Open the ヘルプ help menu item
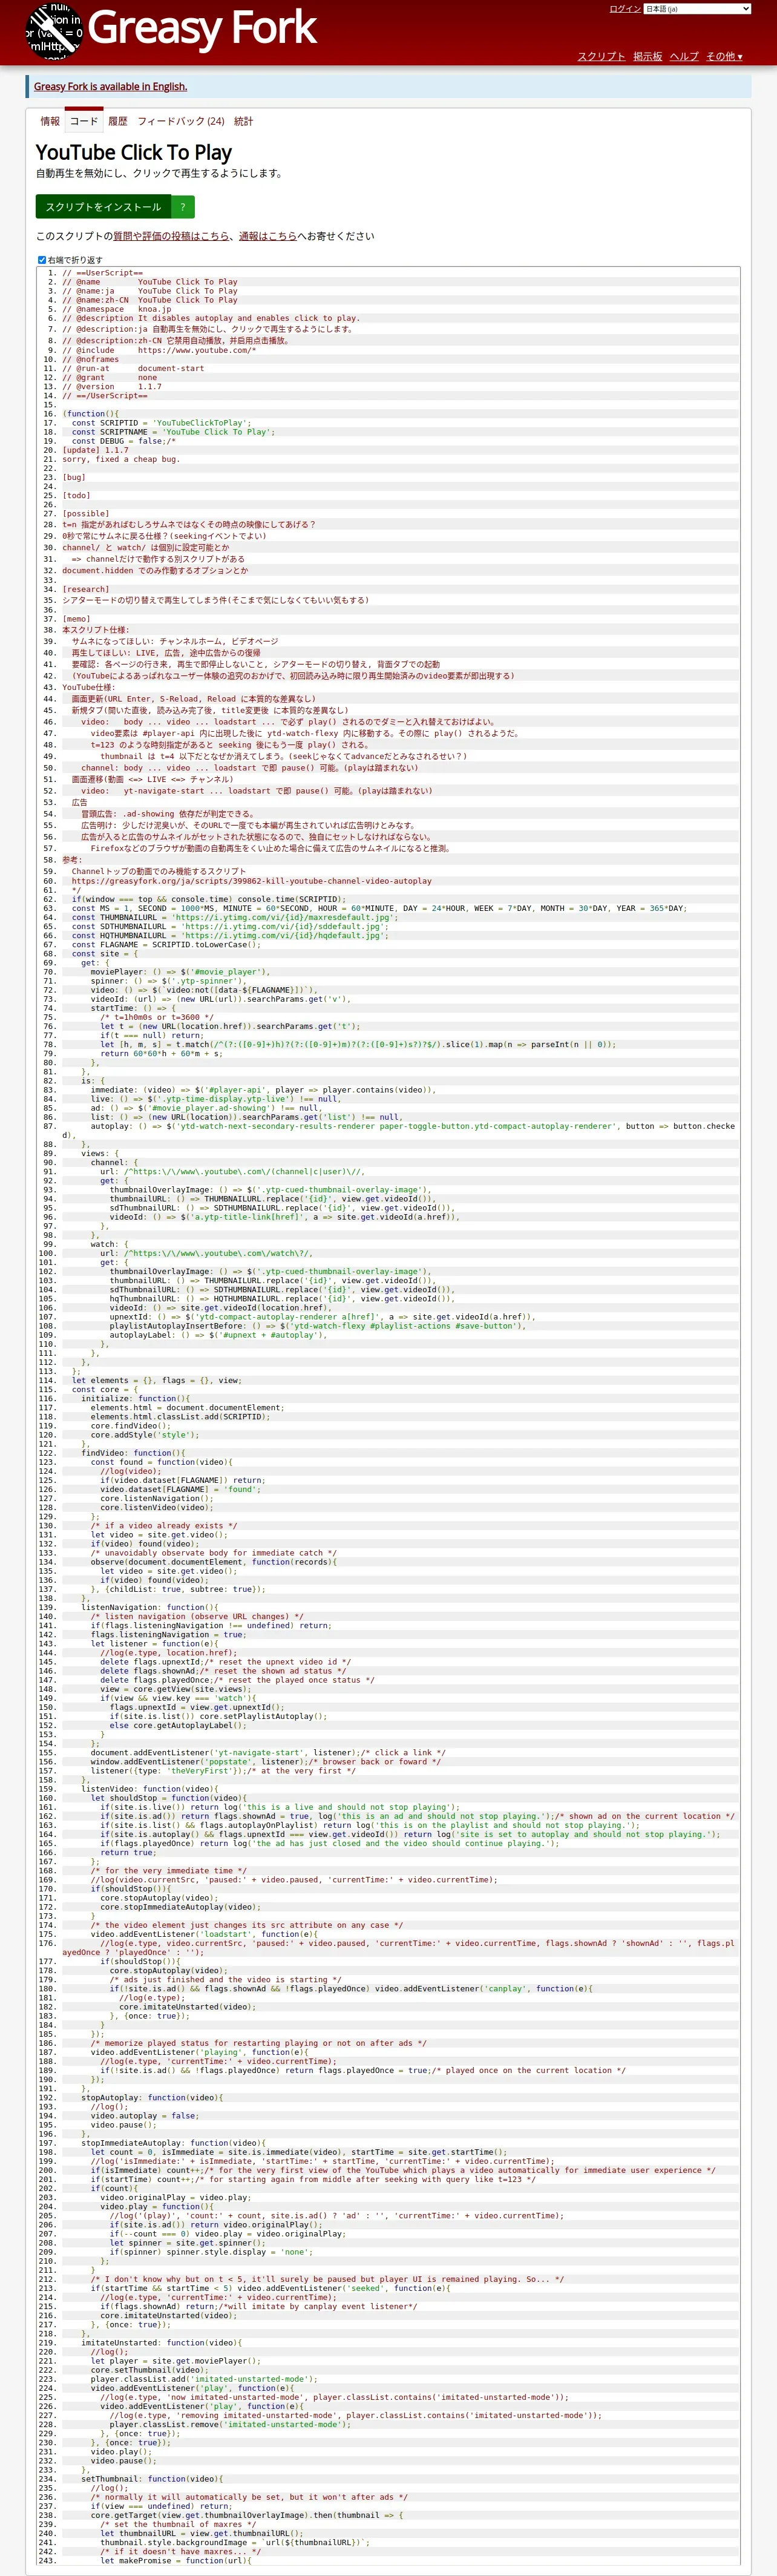Screen dimensions: 777x2576 [x=684, y=56]
